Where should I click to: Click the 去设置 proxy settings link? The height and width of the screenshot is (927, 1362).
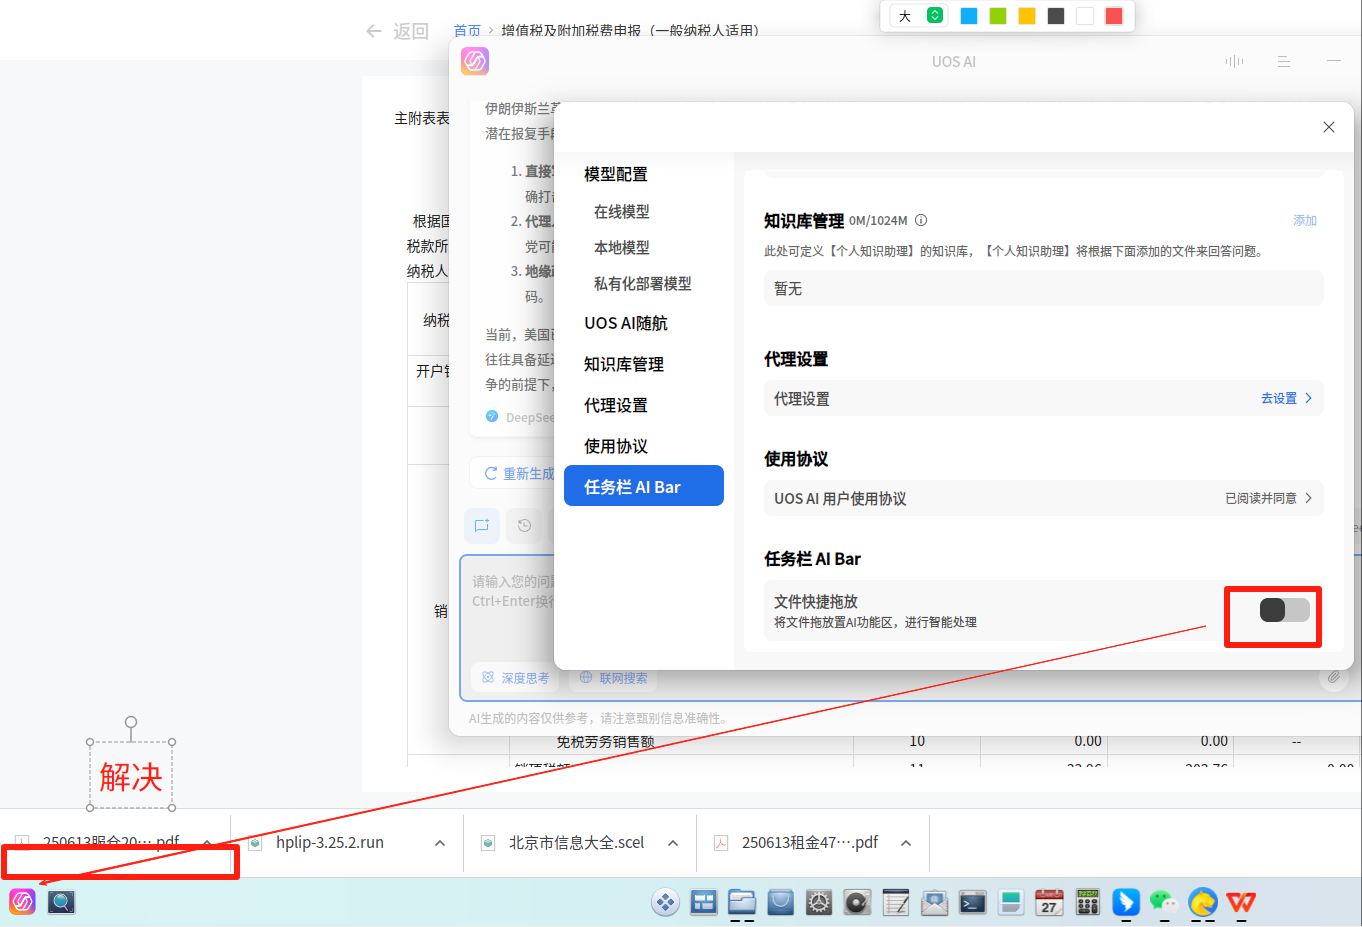[x=1286, y=398]
